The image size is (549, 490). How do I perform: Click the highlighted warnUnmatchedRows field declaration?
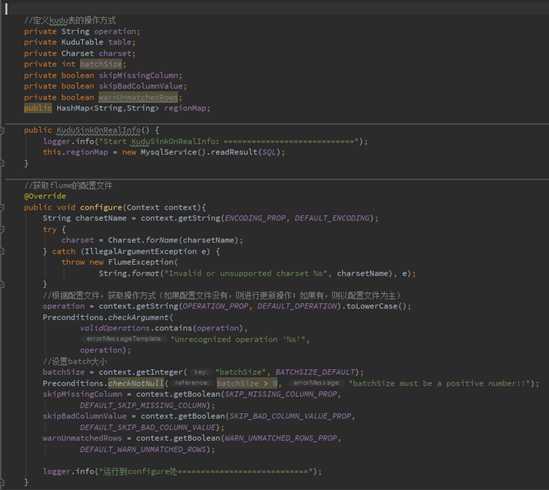(138, 98)
